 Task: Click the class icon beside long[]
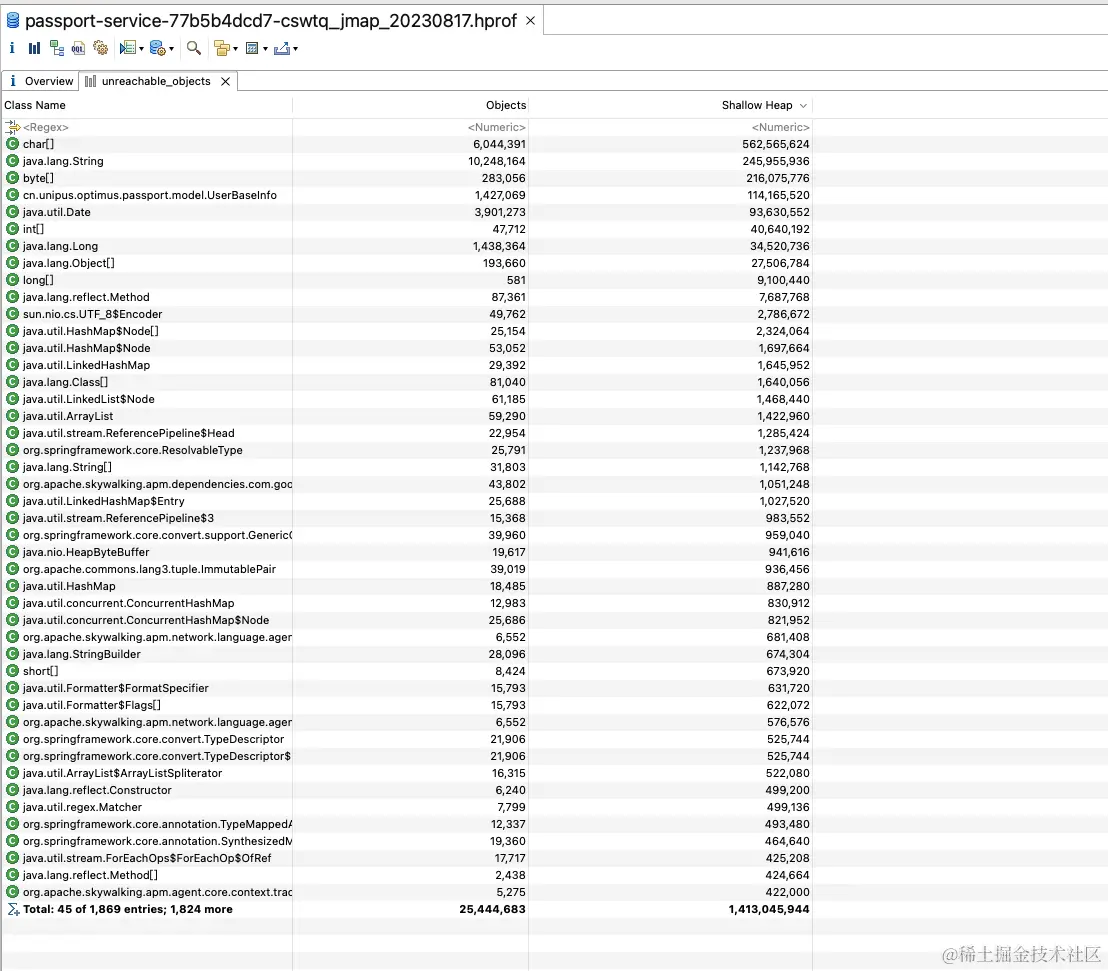click(x=12, y=280)
